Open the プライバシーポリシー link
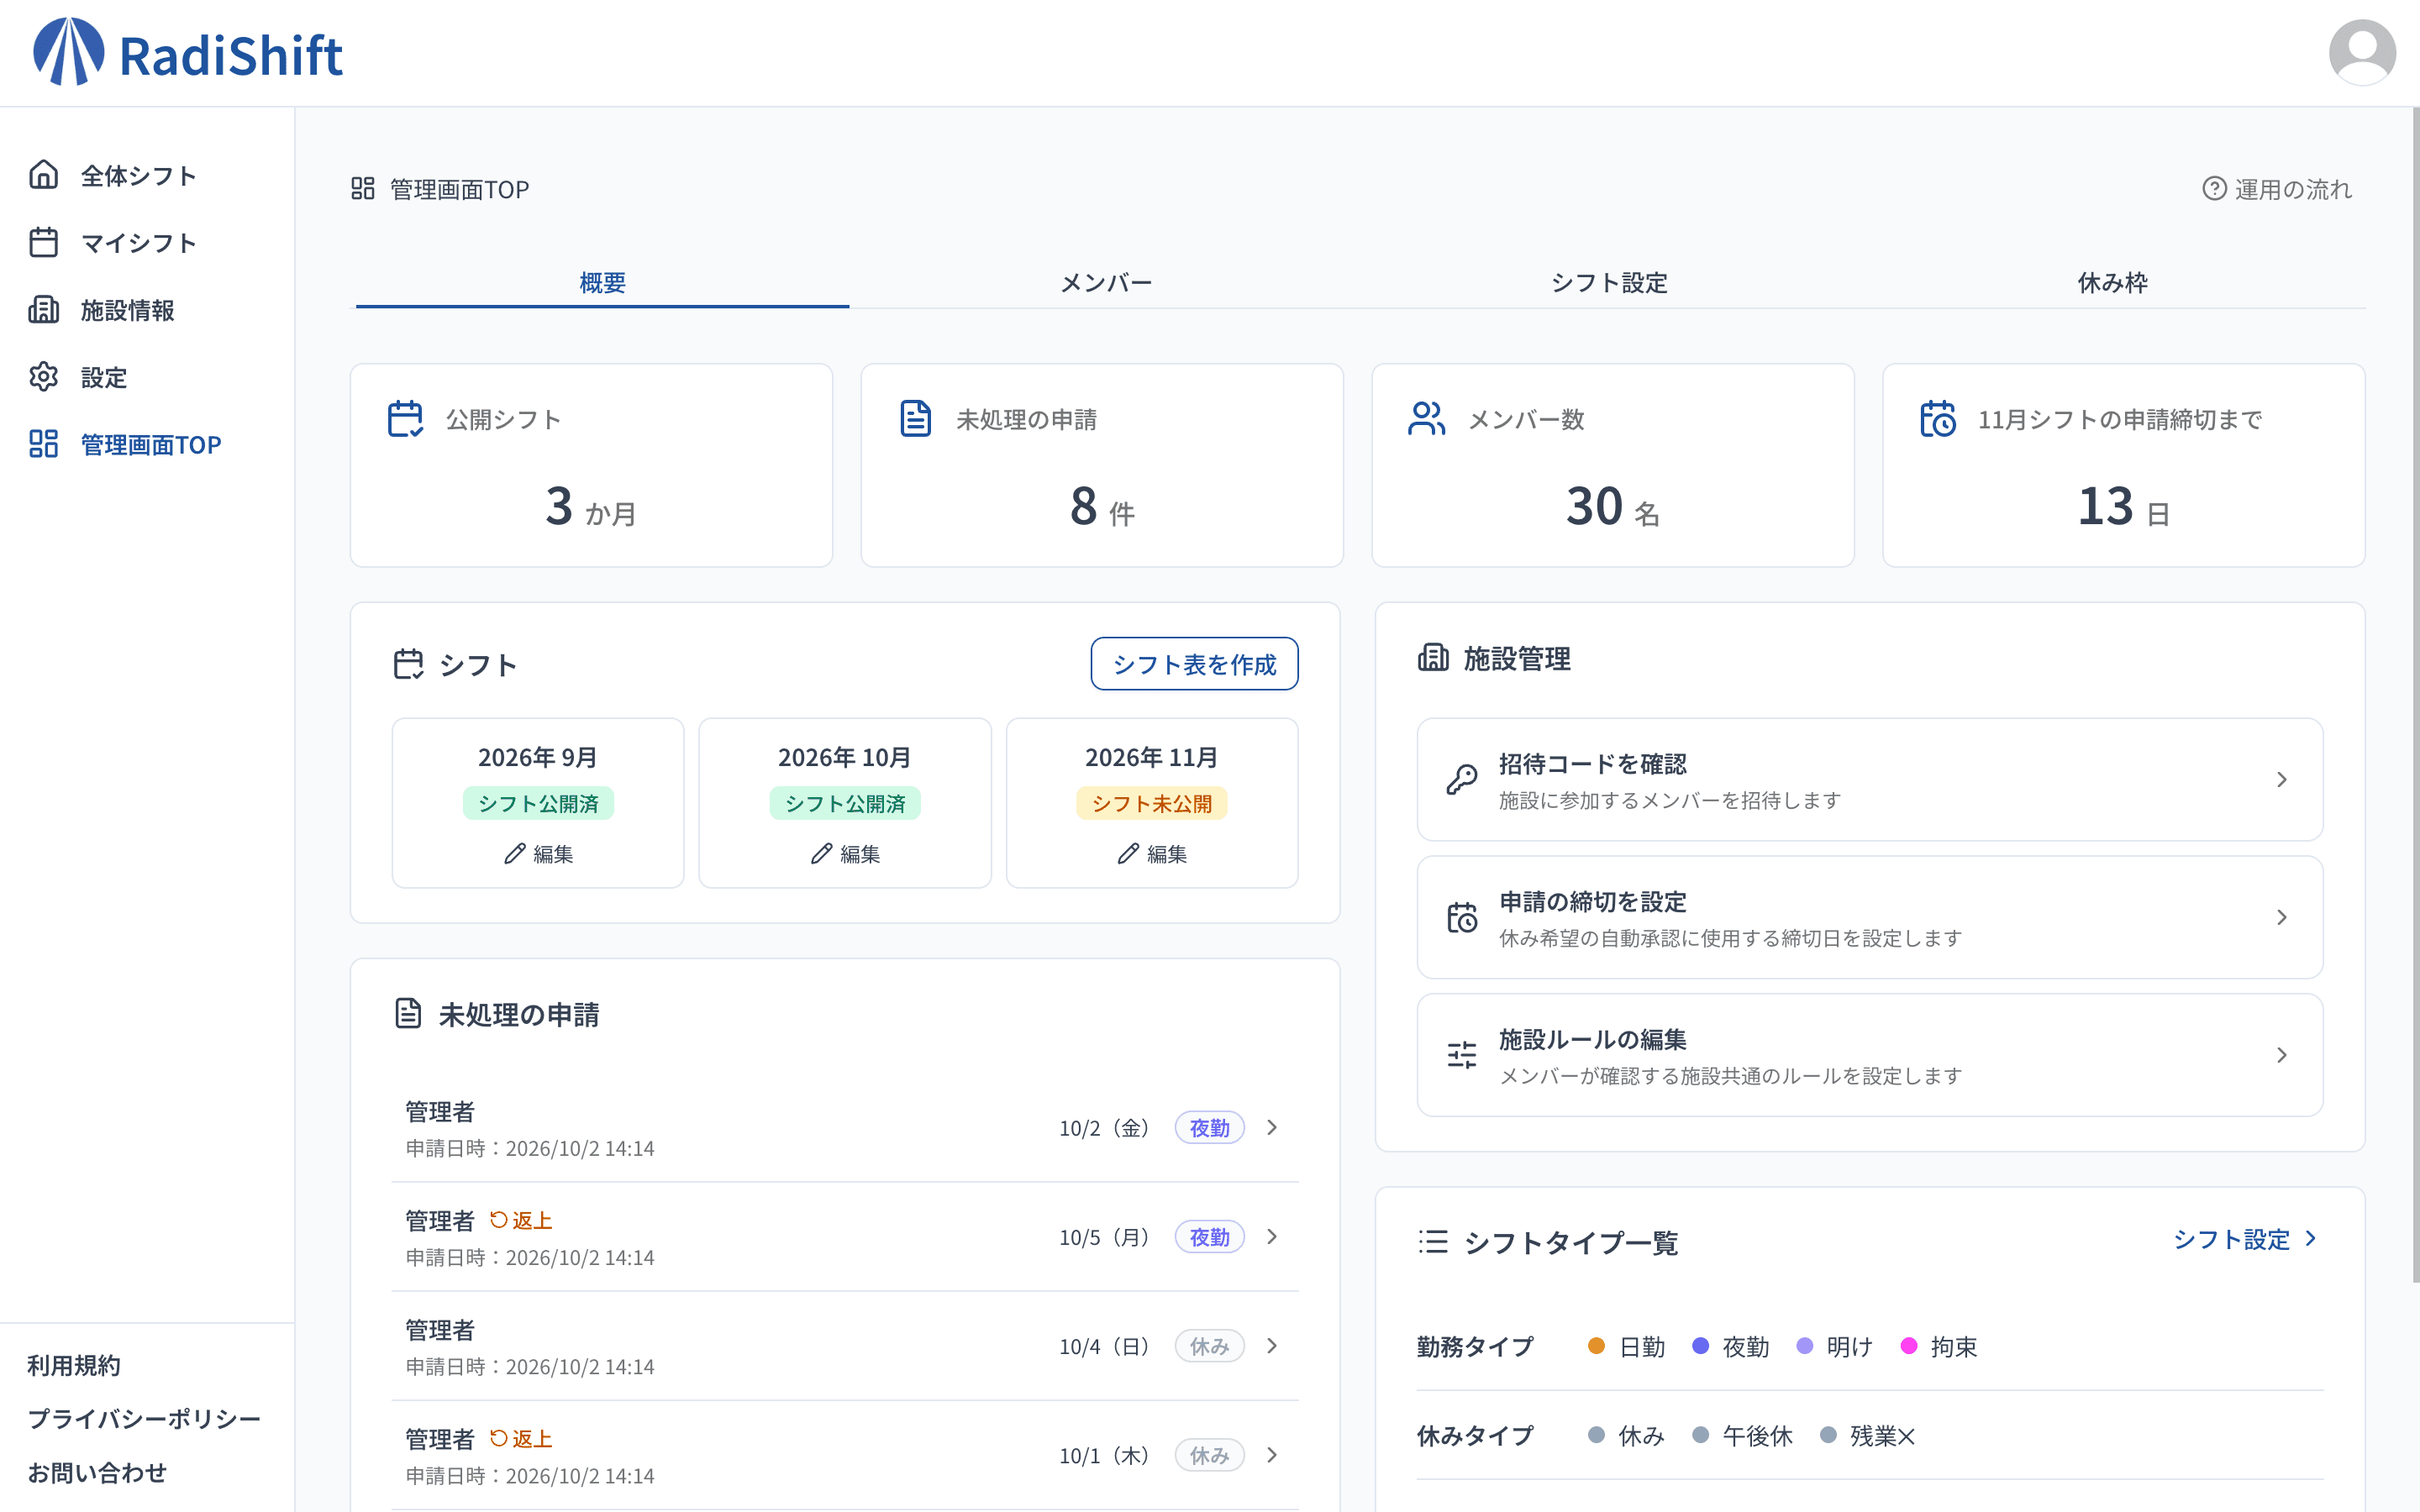 click(x=144, y=1419)
